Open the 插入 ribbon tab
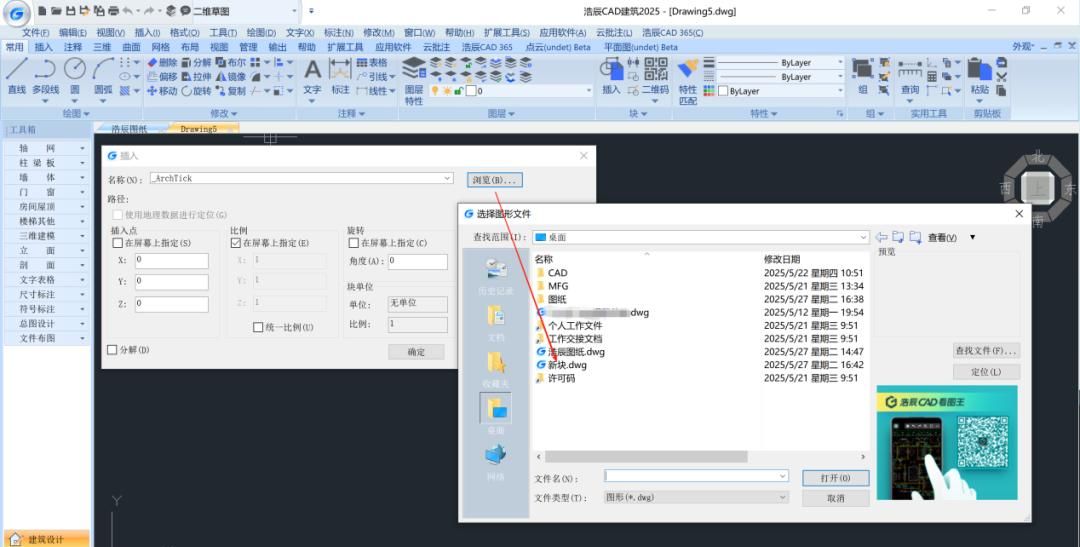The image size is (1080, 547). (43, 47)
